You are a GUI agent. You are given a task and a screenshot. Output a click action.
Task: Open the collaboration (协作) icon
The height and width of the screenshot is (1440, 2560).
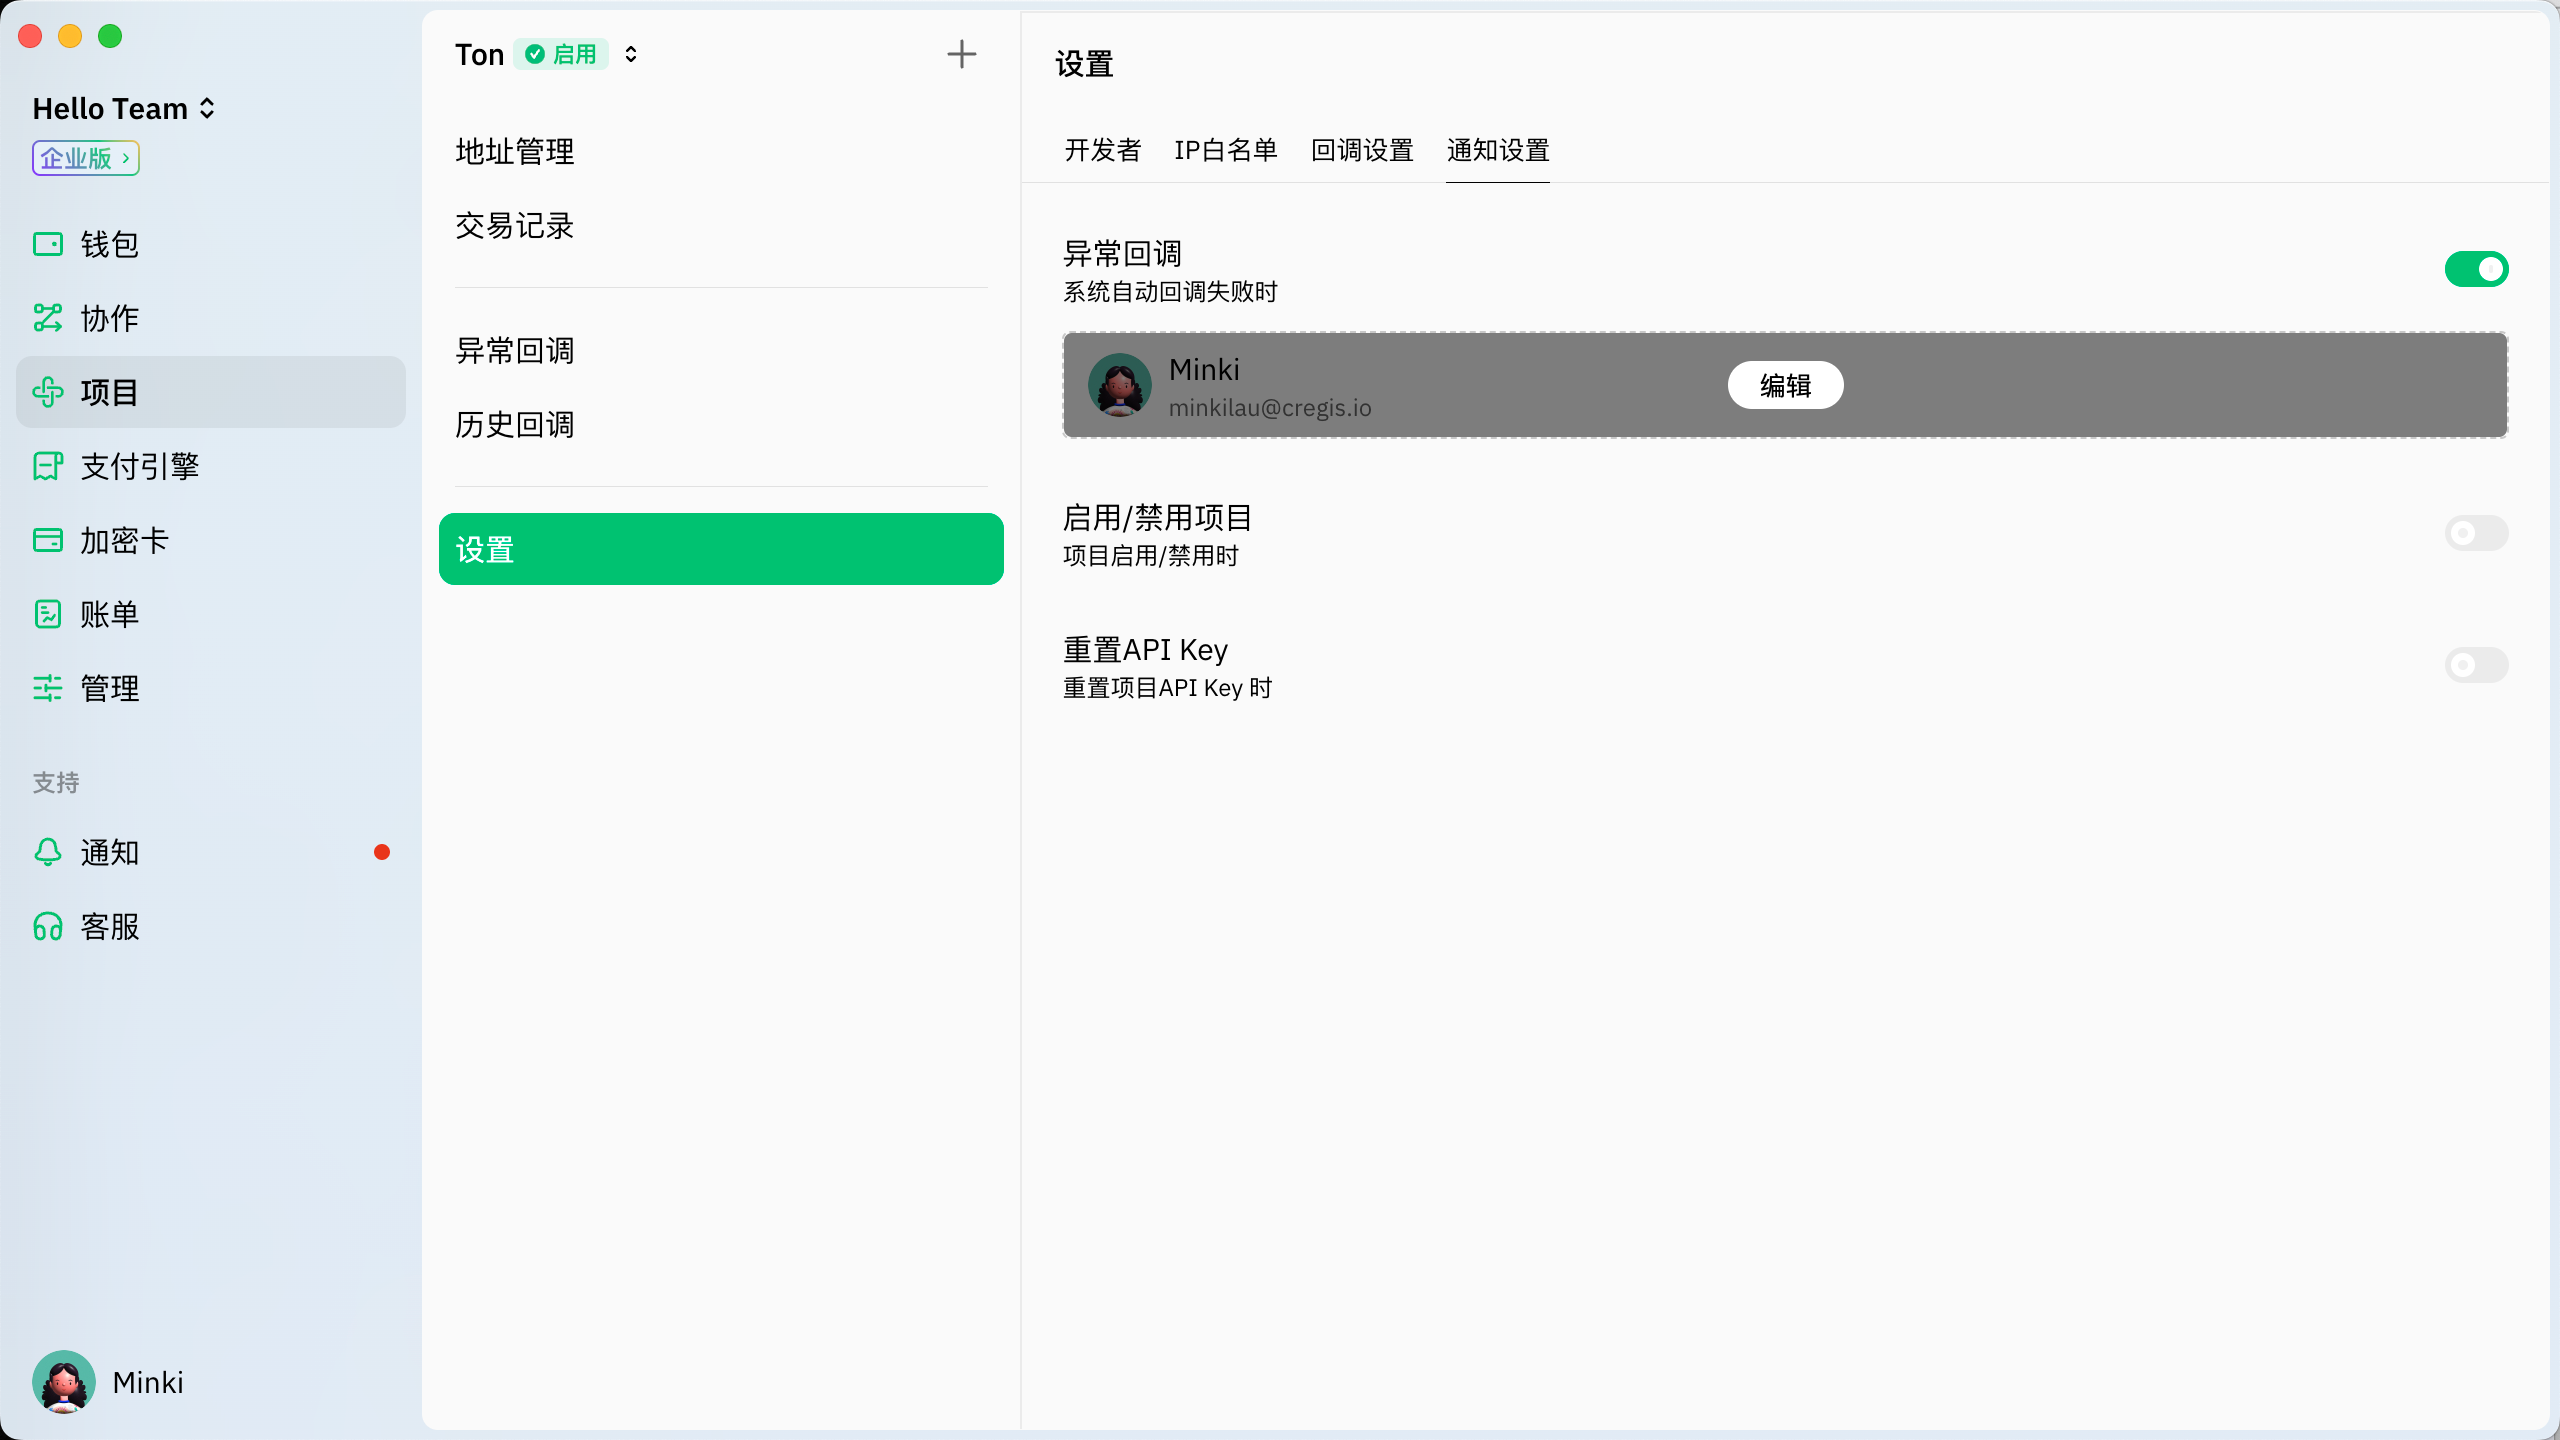coord(47,318)
